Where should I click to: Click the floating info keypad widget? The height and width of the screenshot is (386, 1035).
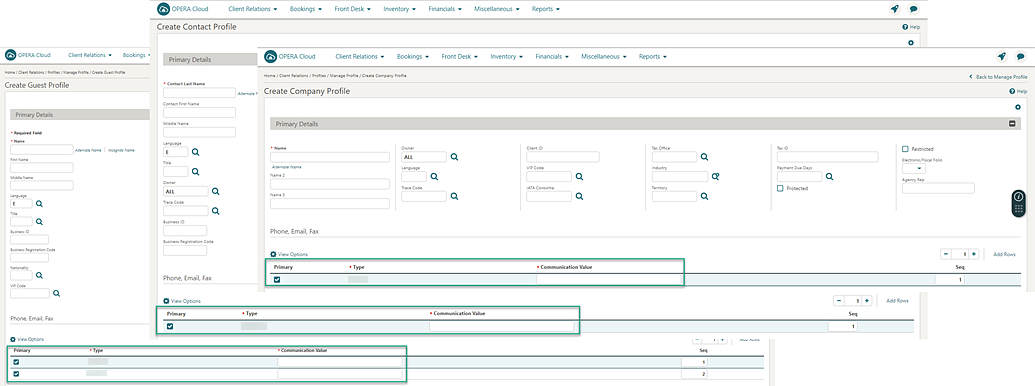click(1018, 203)
